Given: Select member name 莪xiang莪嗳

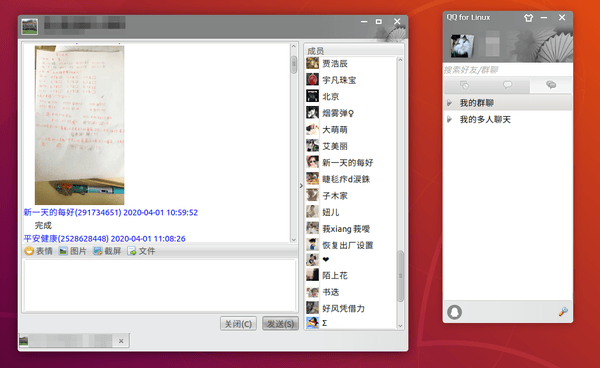Looking at the screenshot, I should [346, 229].
